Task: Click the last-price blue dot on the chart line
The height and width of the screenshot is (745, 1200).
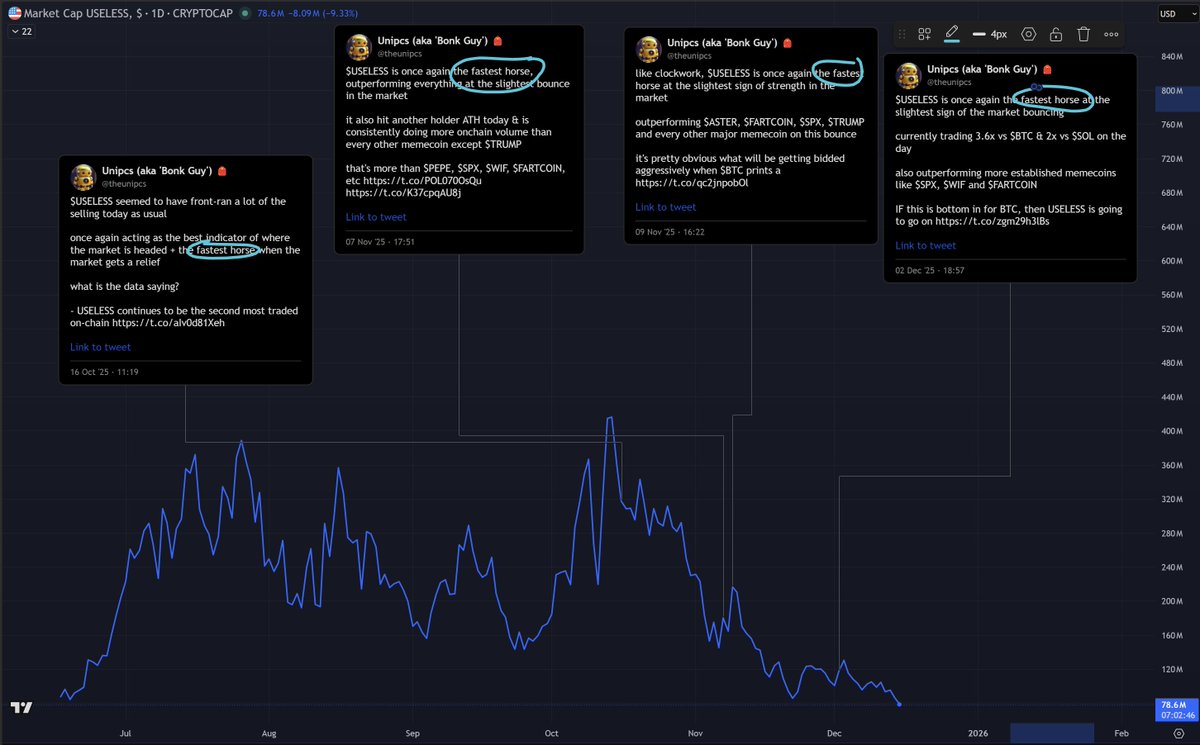Action: tap(899, 704)
